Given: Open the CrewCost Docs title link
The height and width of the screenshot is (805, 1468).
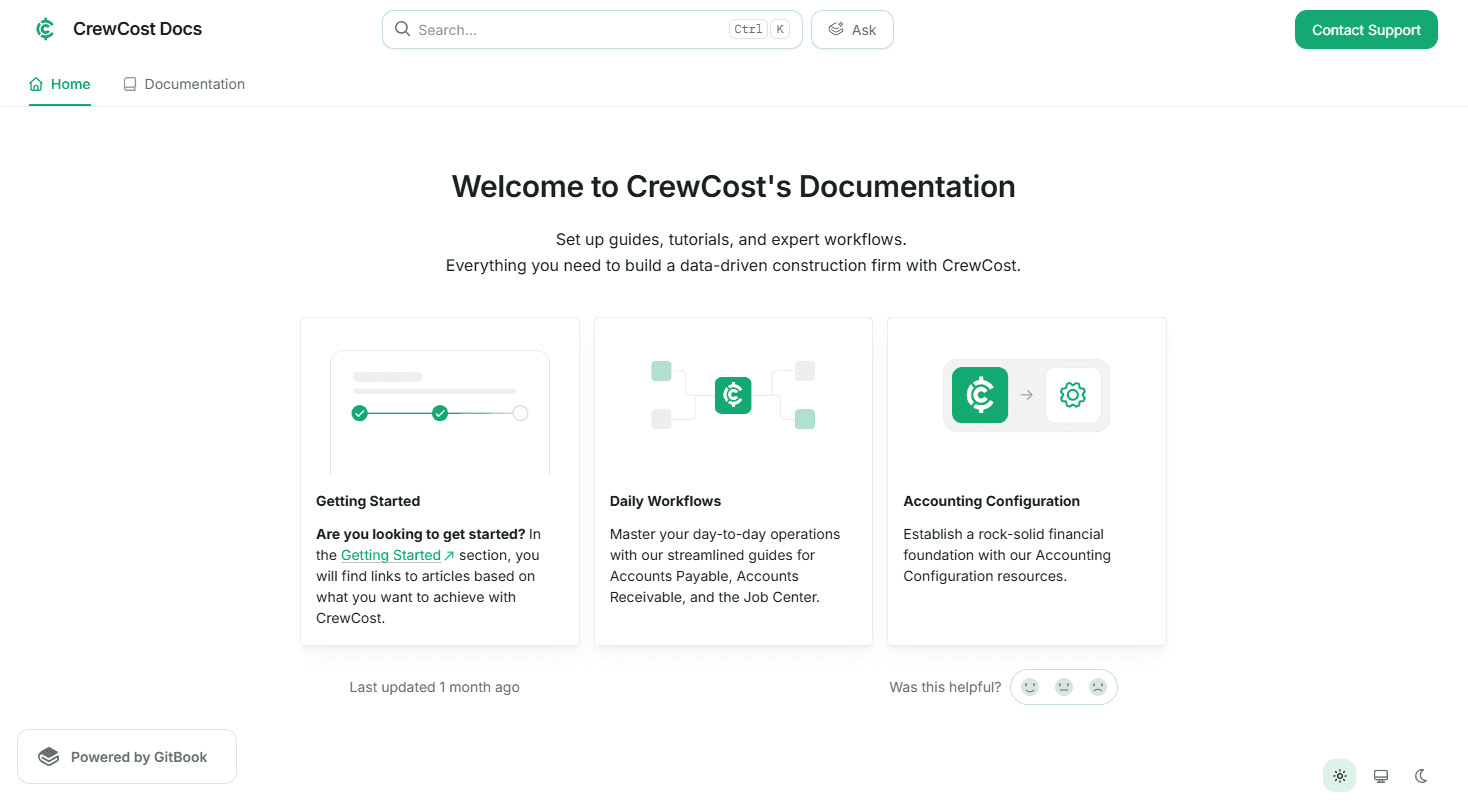Looking at the screenshot, I should (138, 29).
